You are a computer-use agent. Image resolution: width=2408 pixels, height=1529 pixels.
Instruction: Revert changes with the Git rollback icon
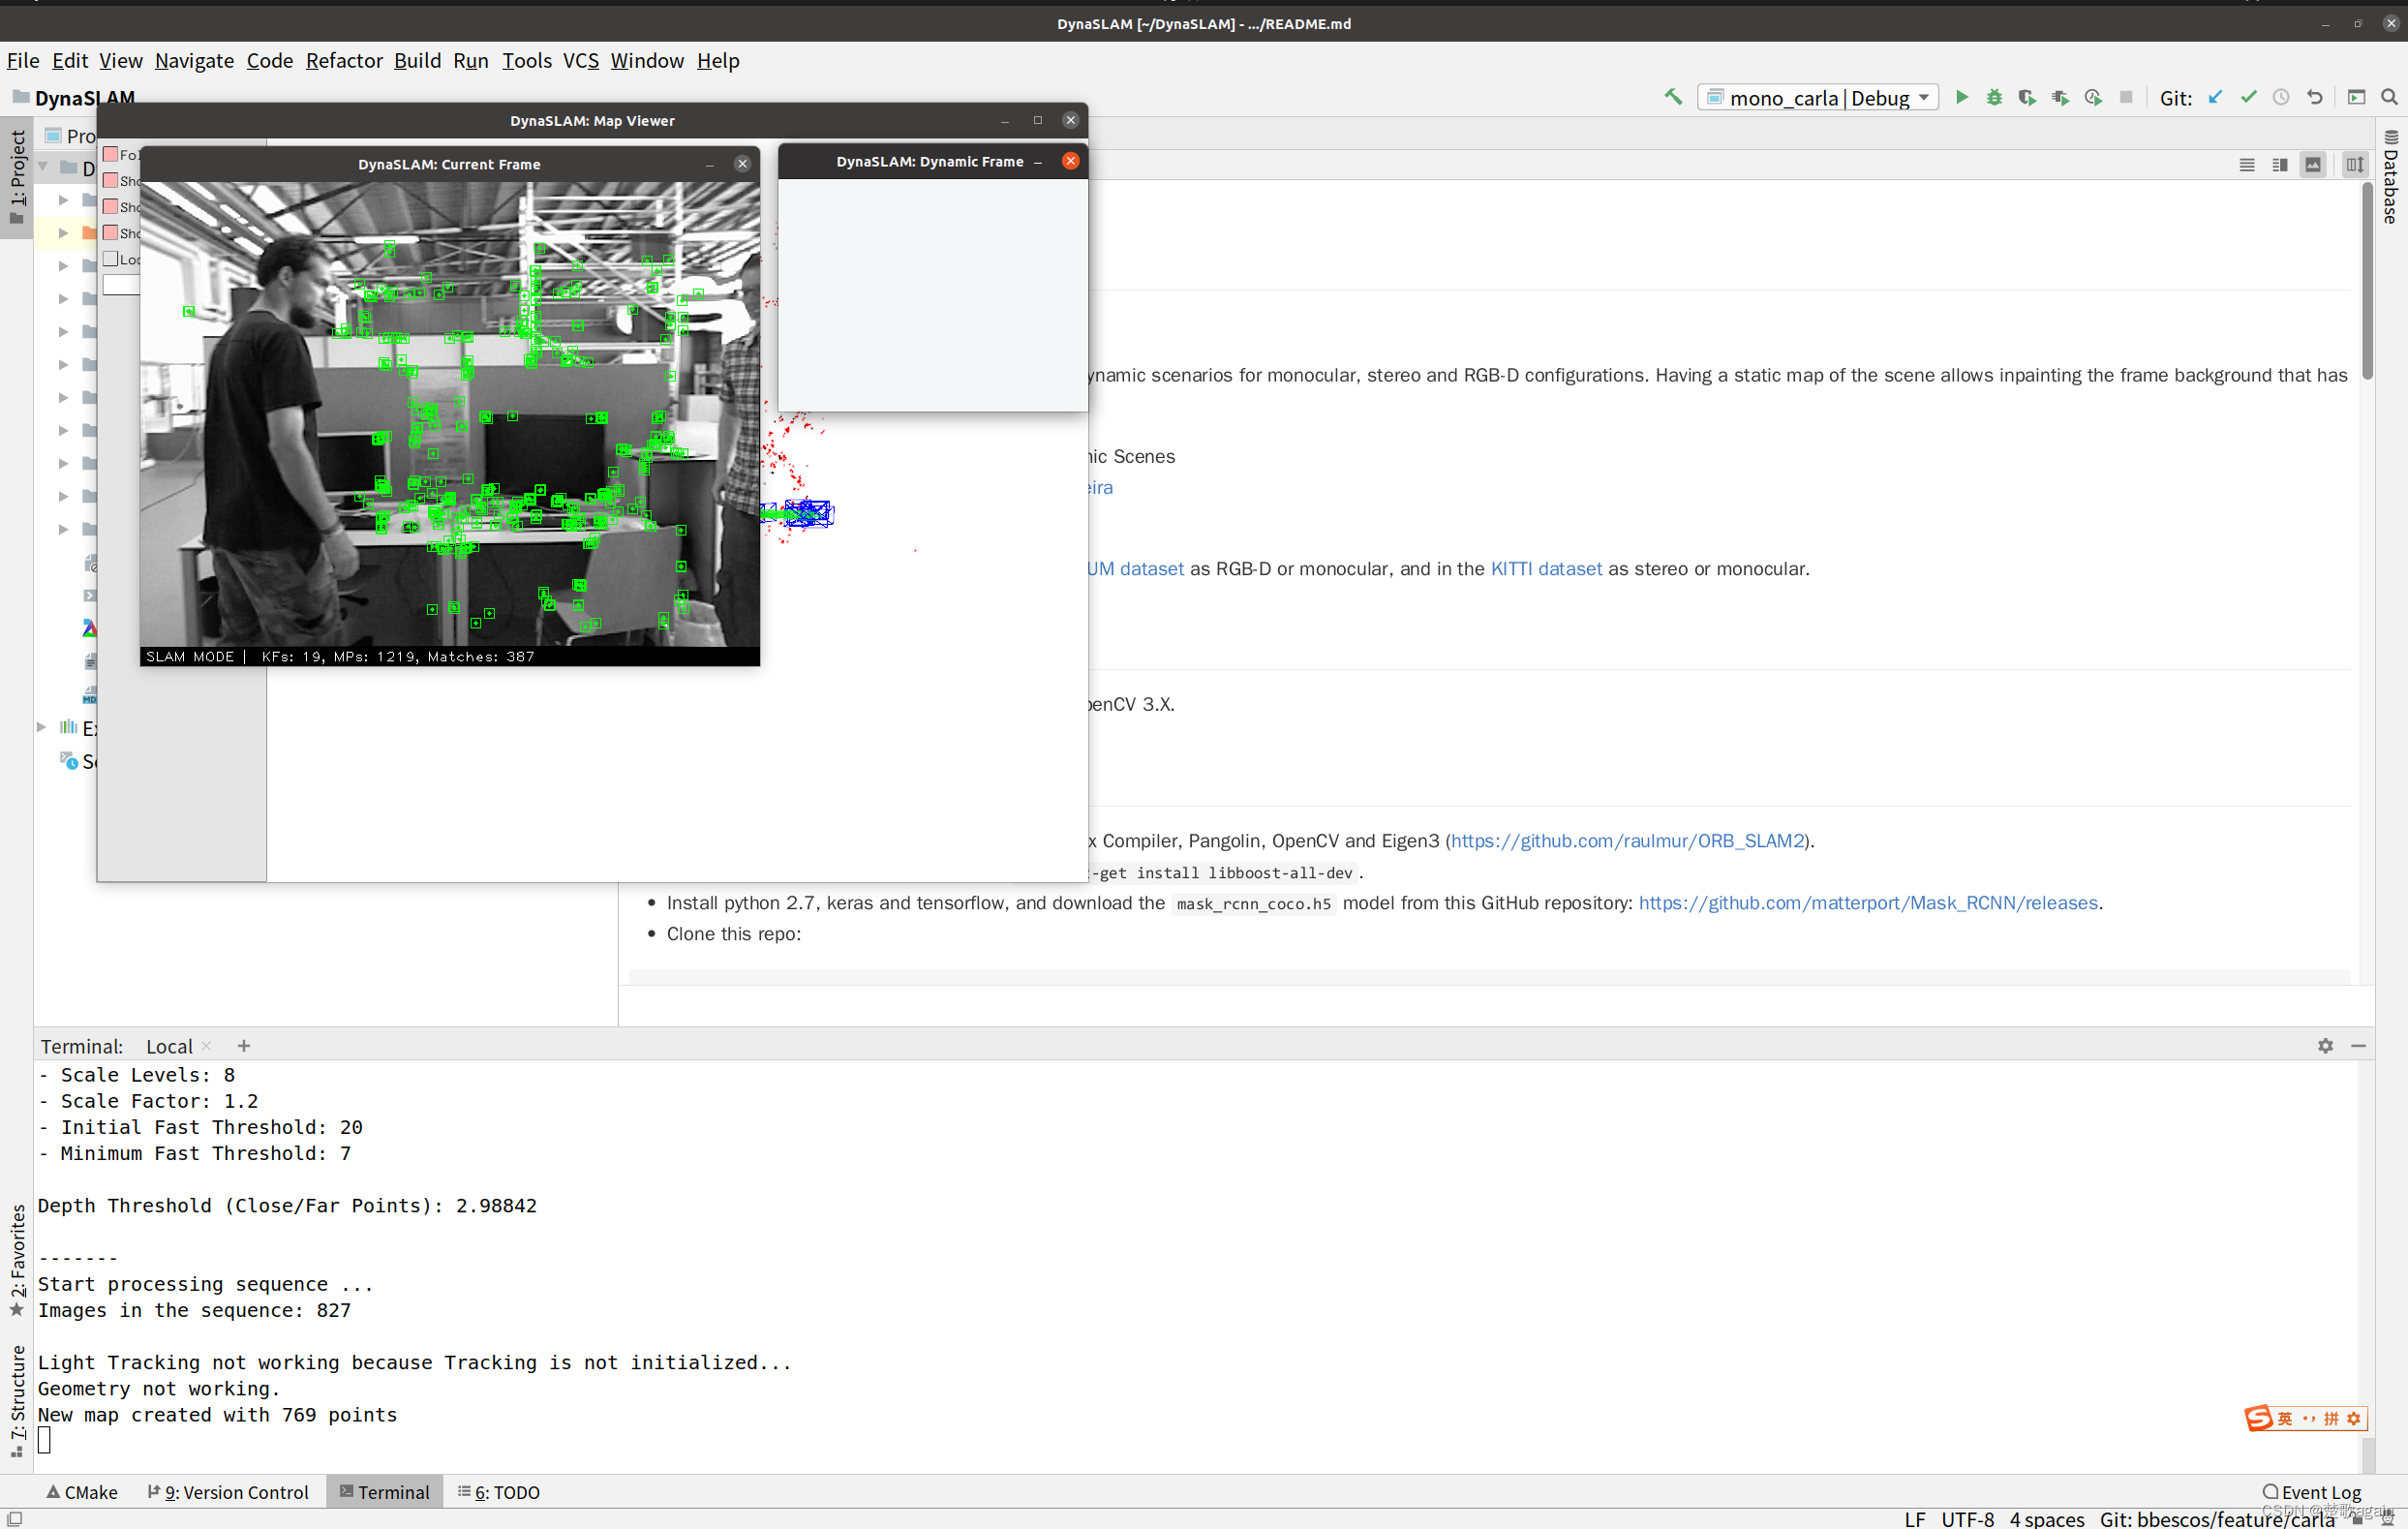(x=2314, y=97)
